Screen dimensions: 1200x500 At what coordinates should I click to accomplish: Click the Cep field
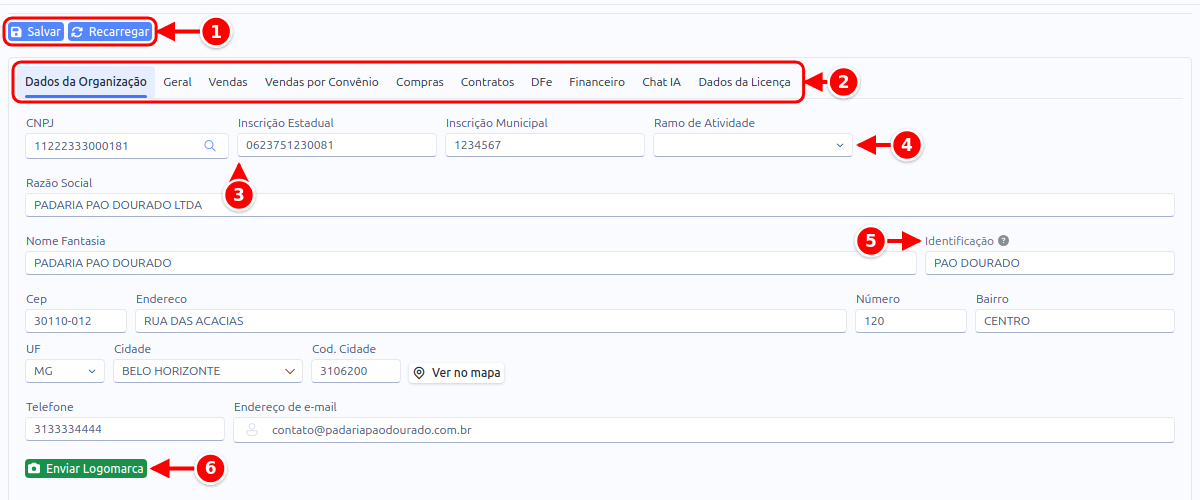[x=76, y=321]
